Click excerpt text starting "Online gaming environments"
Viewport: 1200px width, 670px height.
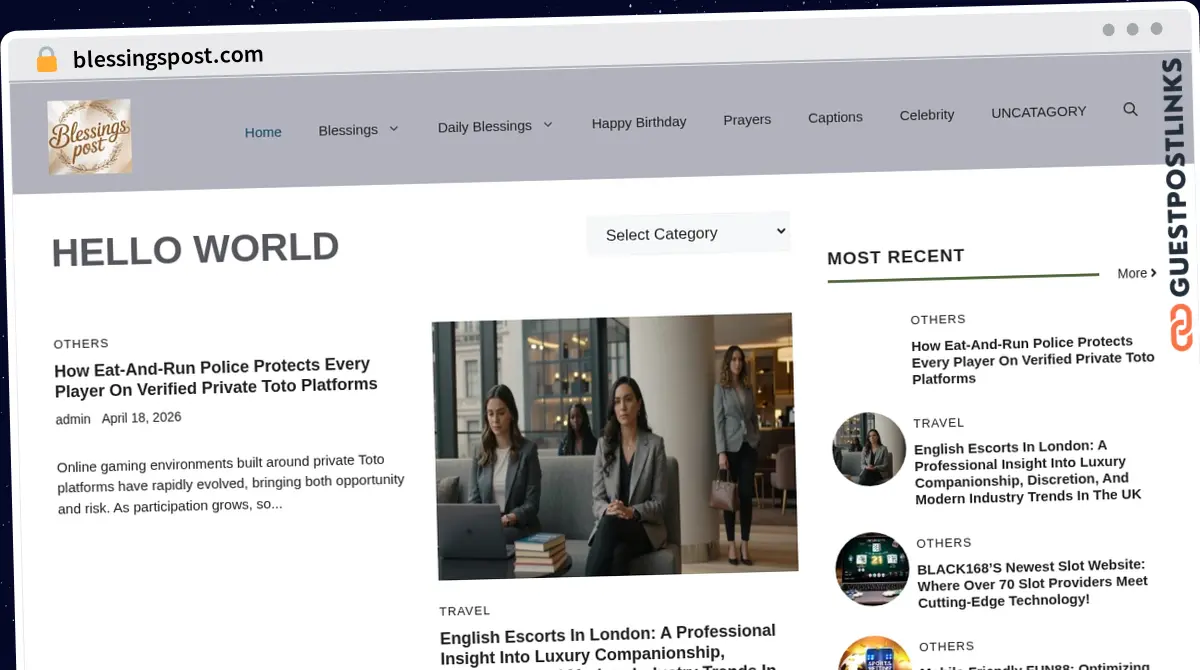pyautogui.click(x=230, y=485)
